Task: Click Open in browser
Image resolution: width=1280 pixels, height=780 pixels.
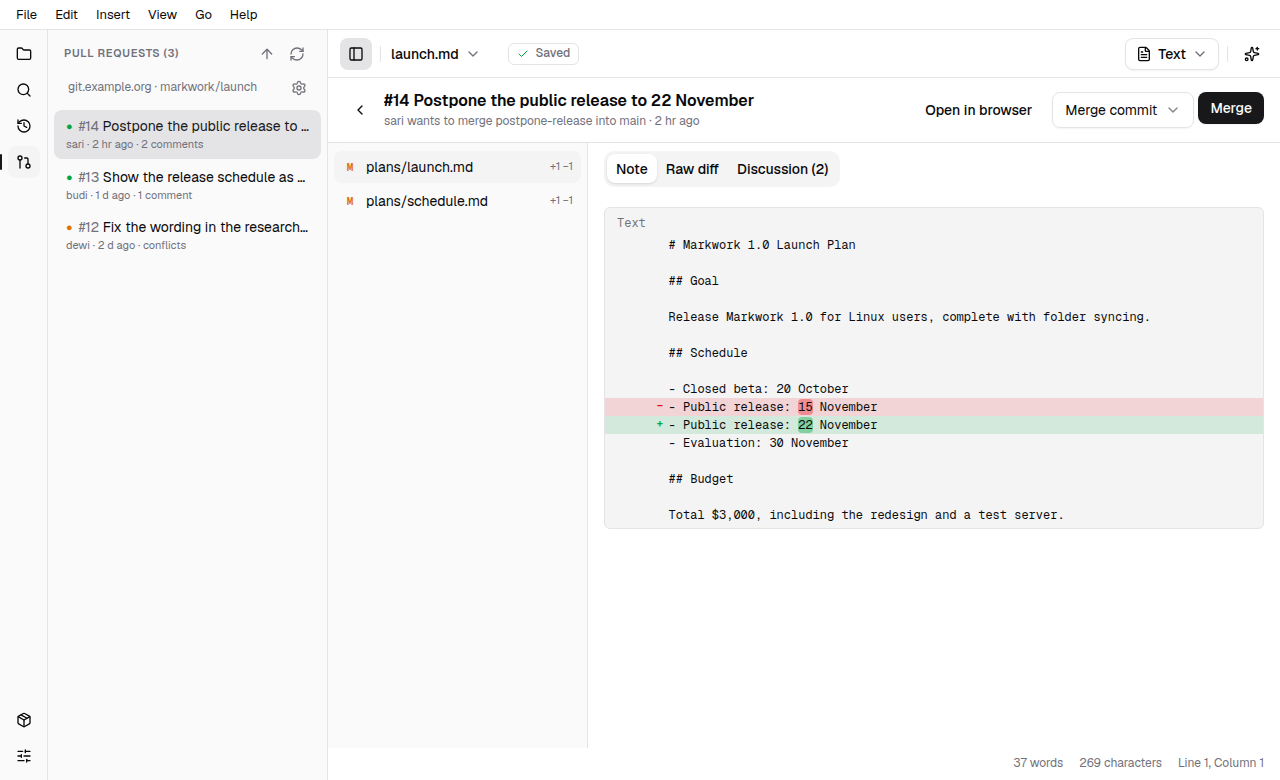Action: pyautogui.click(x=978, y=110)
